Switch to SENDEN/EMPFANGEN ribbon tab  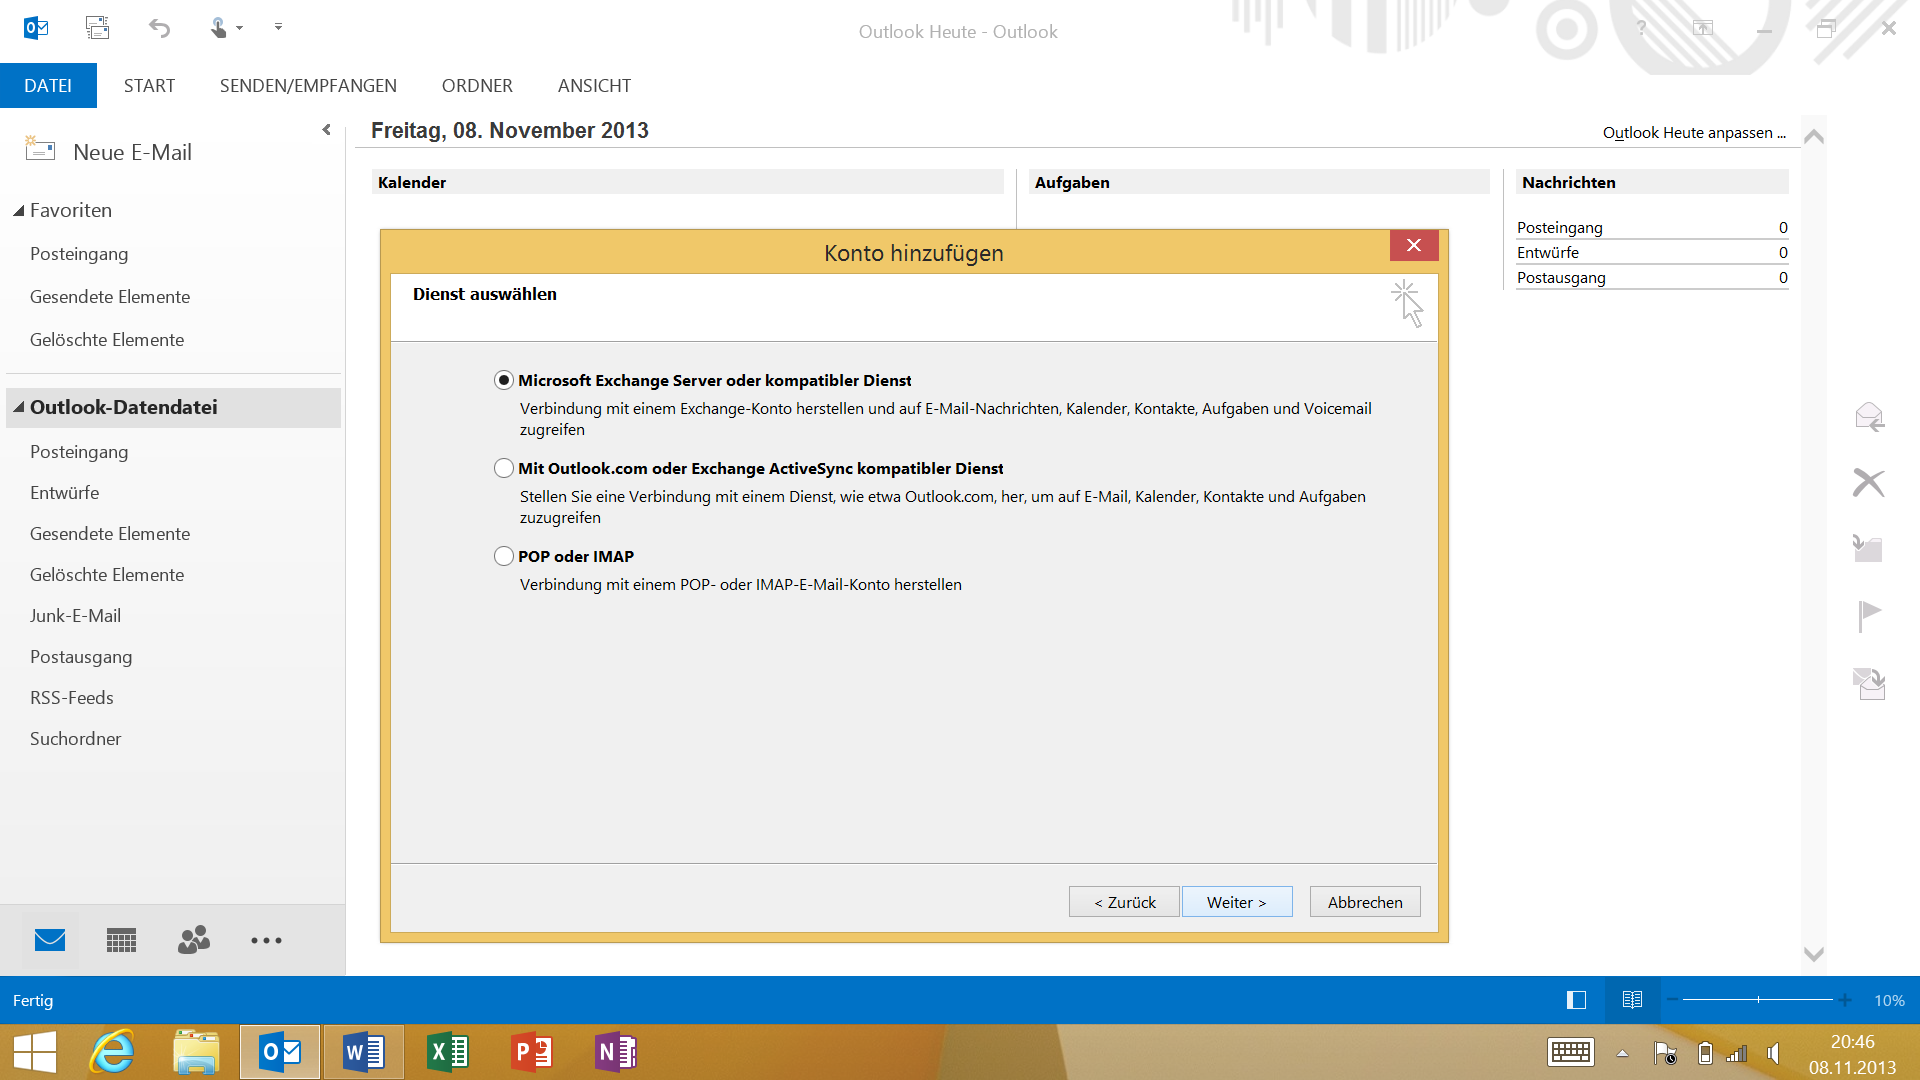point(308,86)
